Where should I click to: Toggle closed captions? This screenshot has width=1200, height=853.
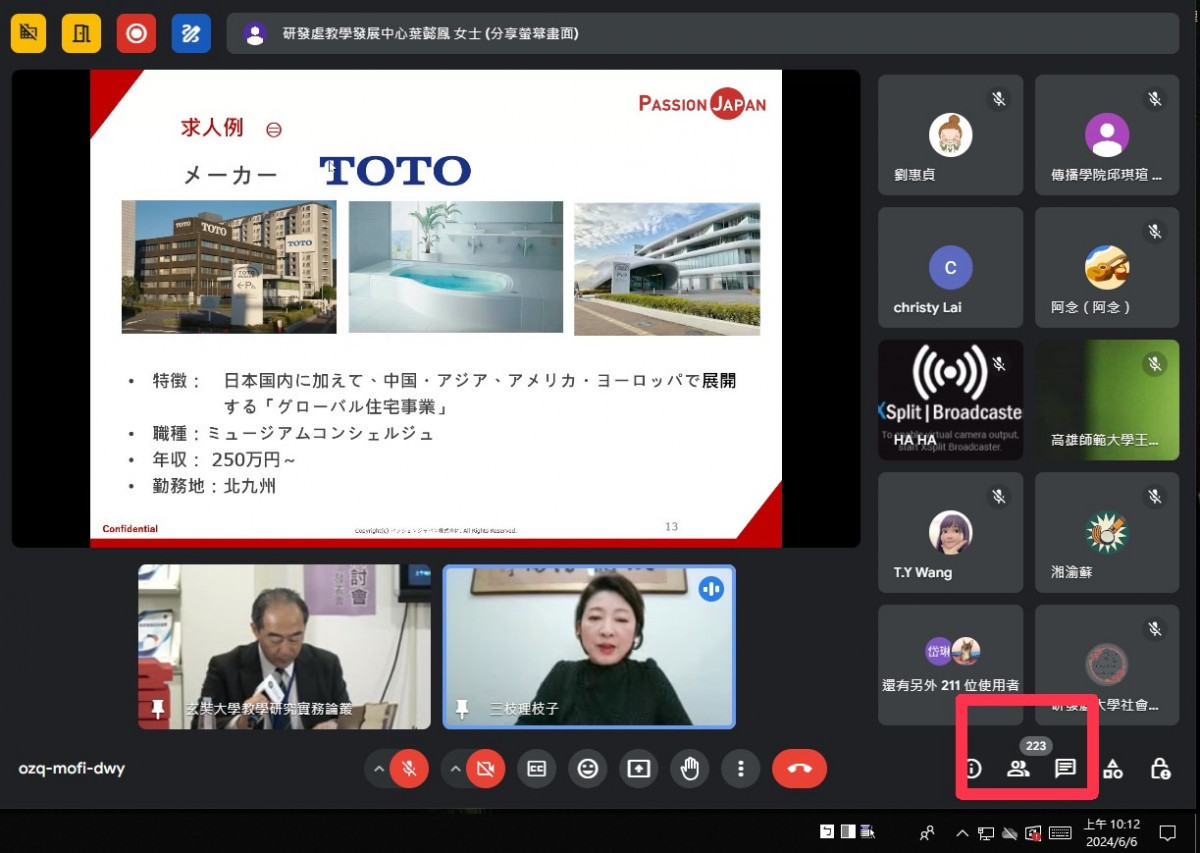537,769
